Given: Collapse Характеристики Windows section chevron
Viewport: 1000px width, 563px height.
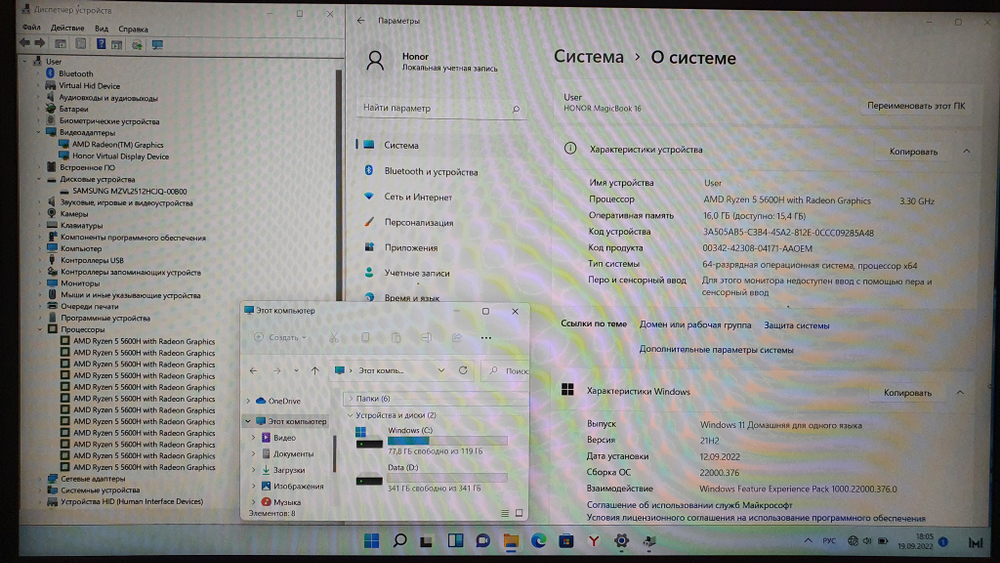Looking at the screenshot, I should [x=960, y=392].
